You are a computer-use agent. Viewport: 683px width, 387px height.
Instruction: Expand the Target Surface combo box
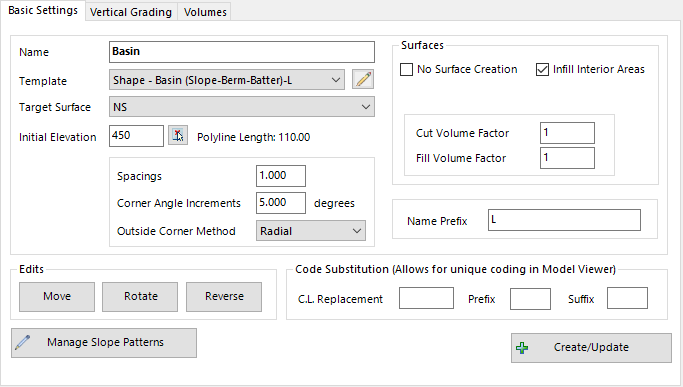tap(242, 107)
